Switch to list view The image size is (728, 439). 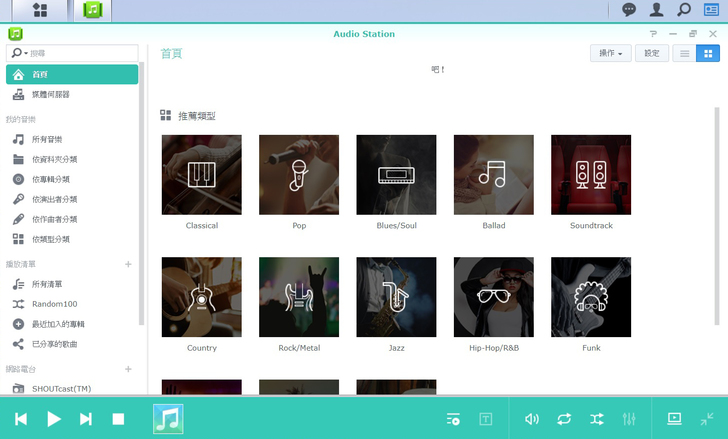click(684, 53)
